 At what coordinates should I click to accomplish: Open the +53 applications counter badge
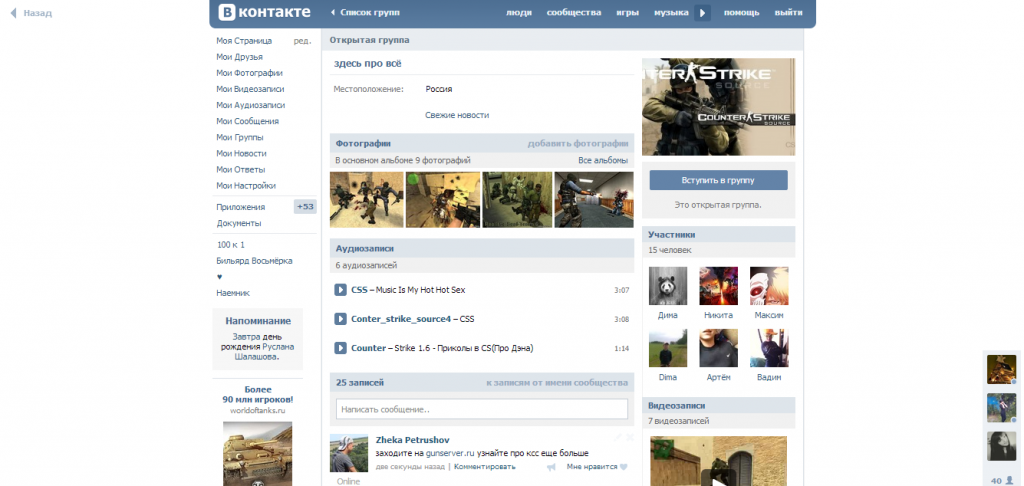pos(305,207)
